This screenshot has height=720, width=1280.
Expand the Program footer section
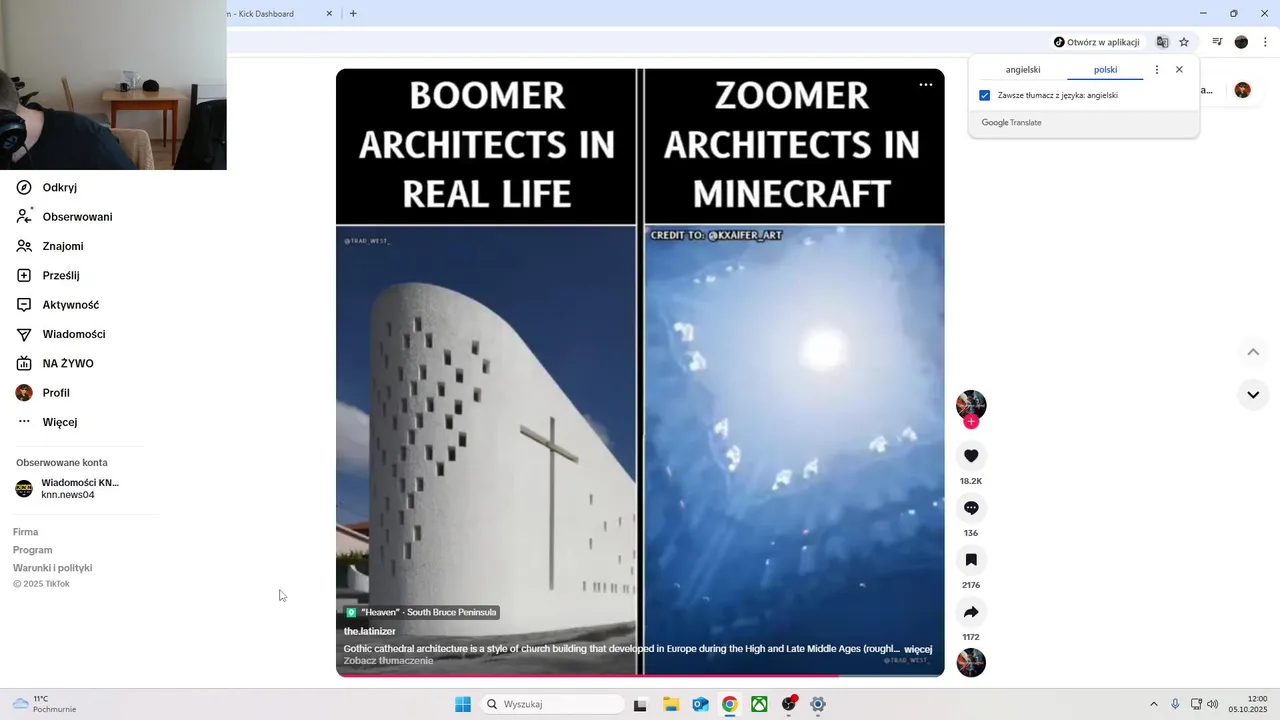[33, 550]
